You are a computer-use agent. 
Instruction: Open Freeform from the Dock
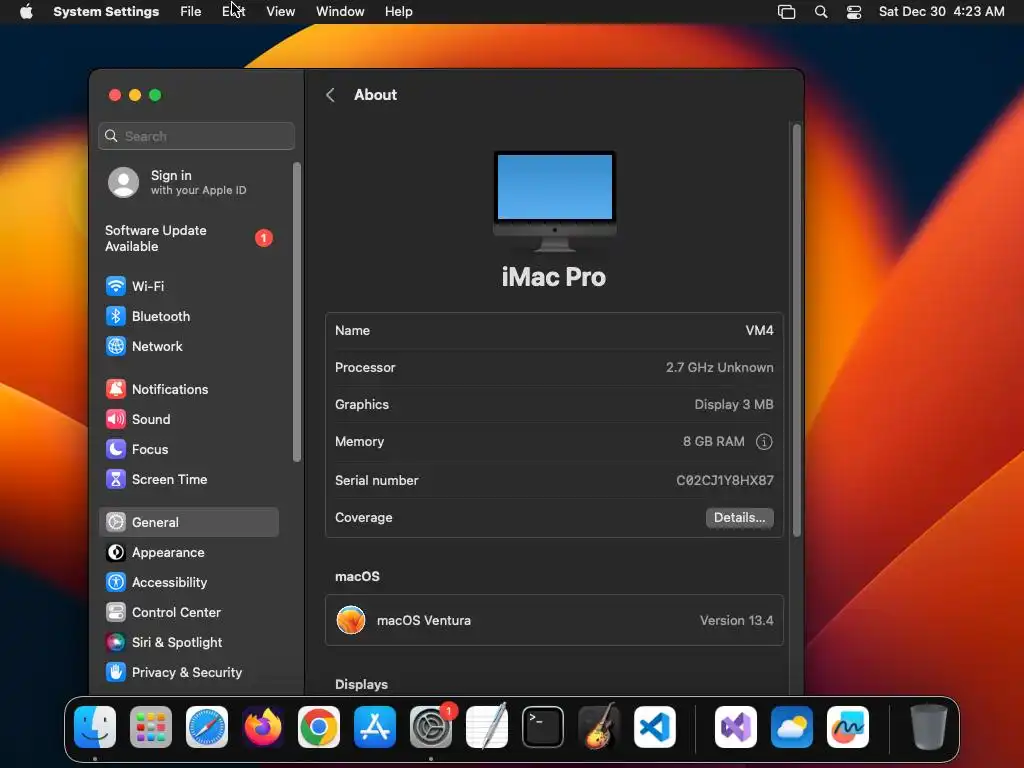(848, 727)
